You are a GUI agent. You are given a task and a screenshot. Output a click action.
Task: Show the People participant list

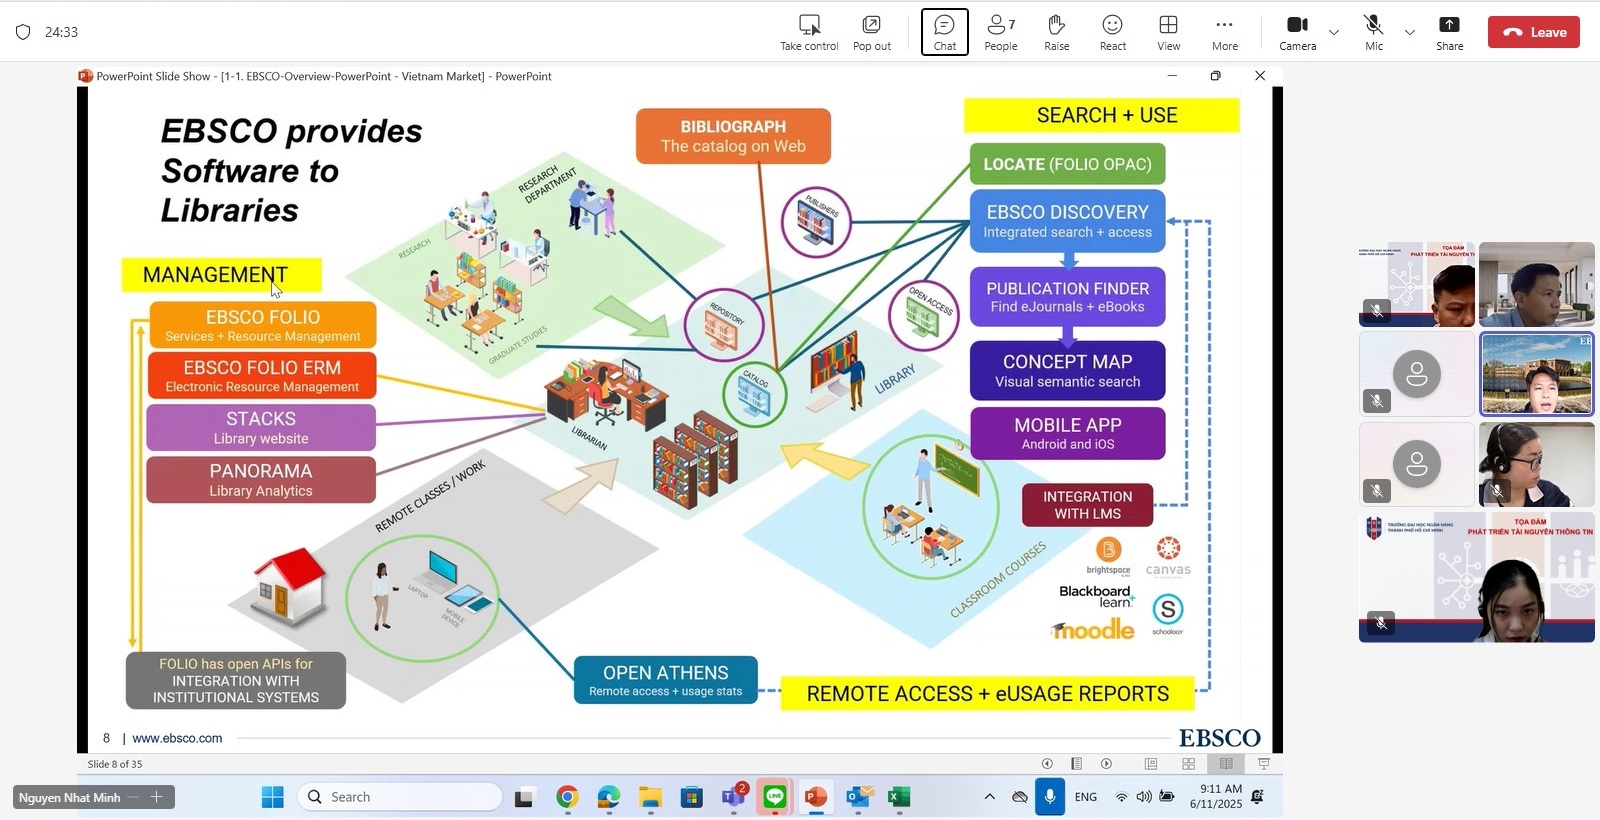1001,32
